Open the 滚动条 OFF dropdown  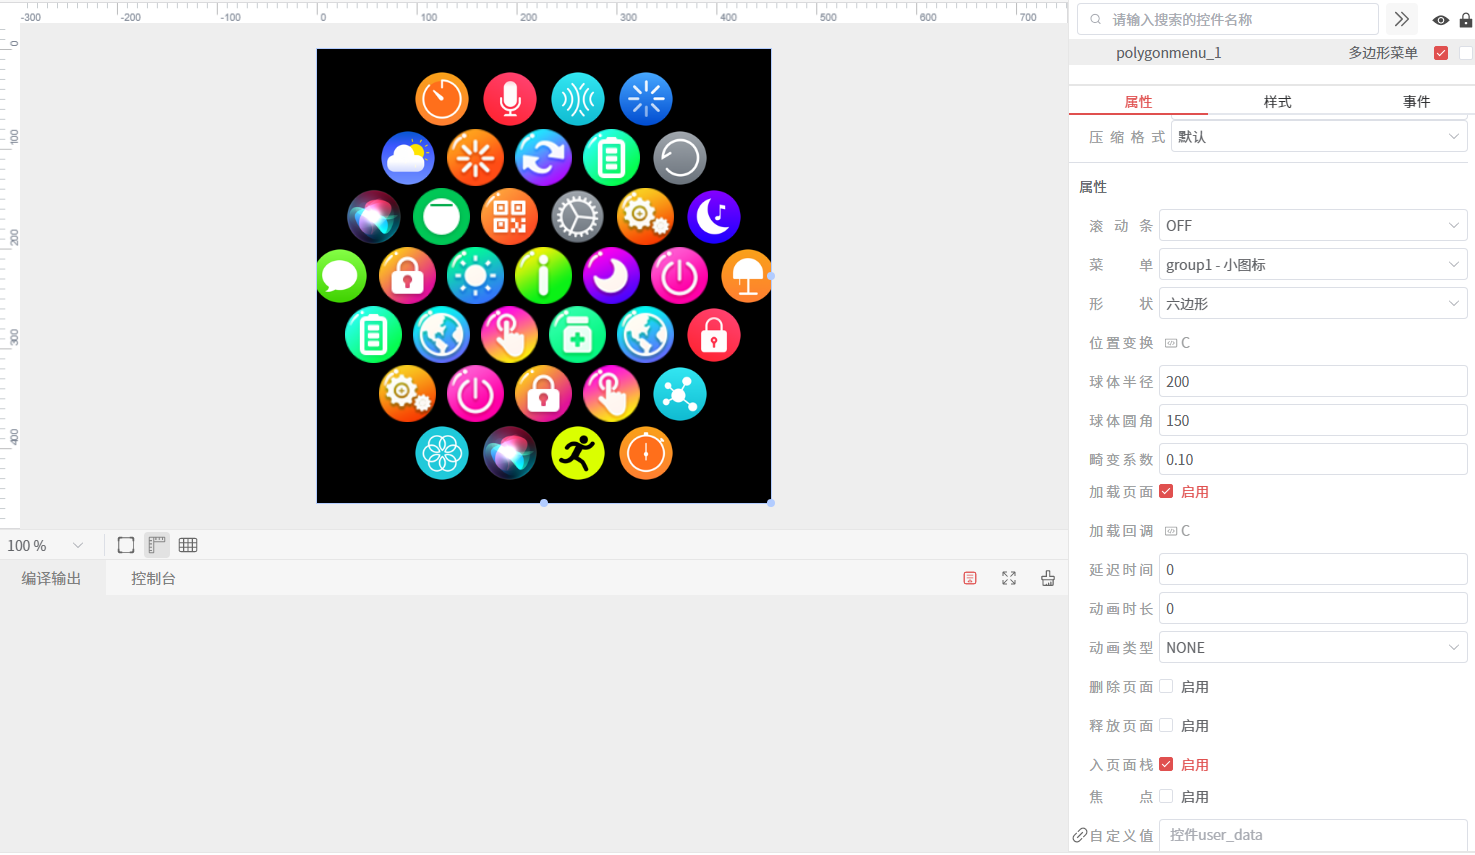pos(1313,226)
